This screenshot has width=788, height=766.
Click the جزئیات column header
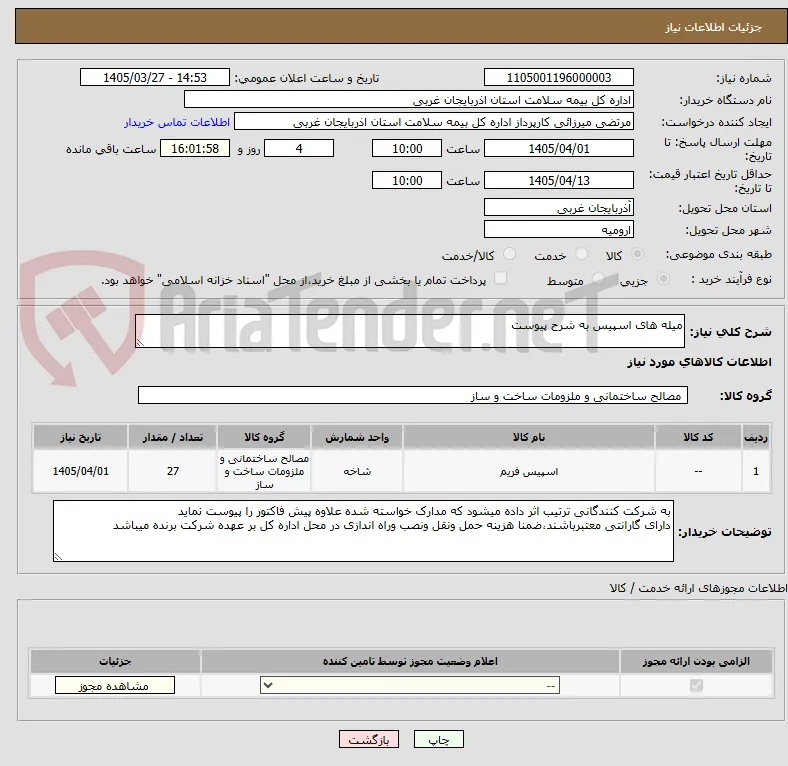click(115, 661)
